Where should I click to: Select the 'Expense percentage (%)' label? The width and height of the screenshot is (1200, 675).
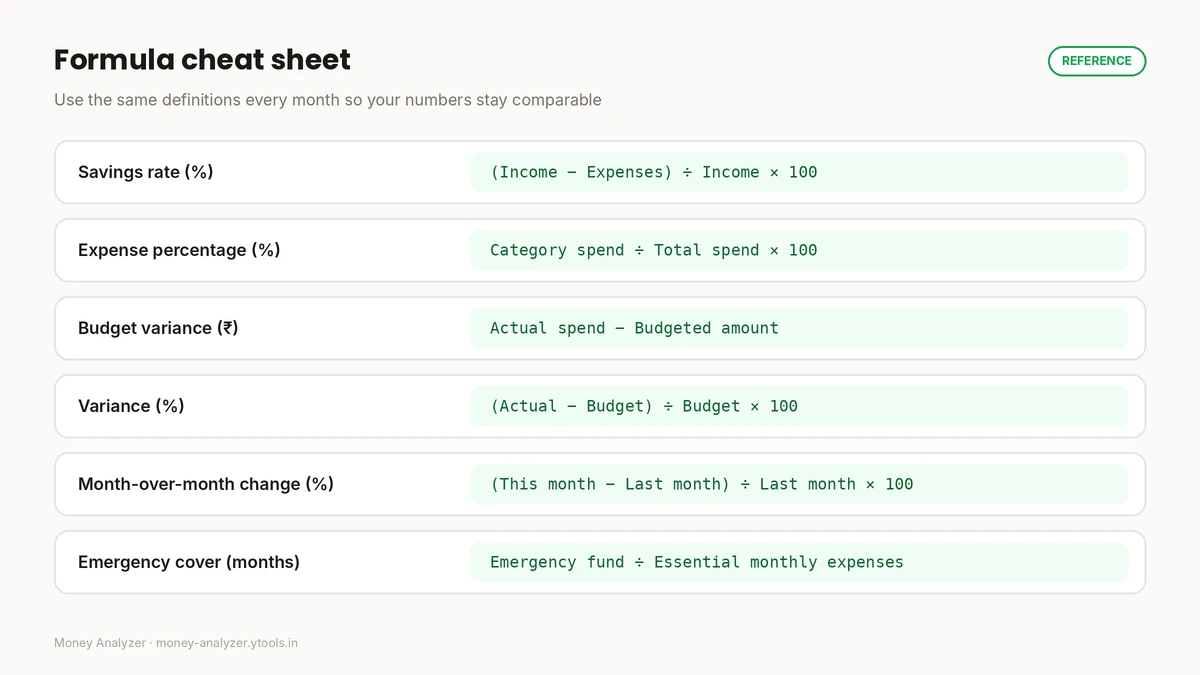(179, 250)
